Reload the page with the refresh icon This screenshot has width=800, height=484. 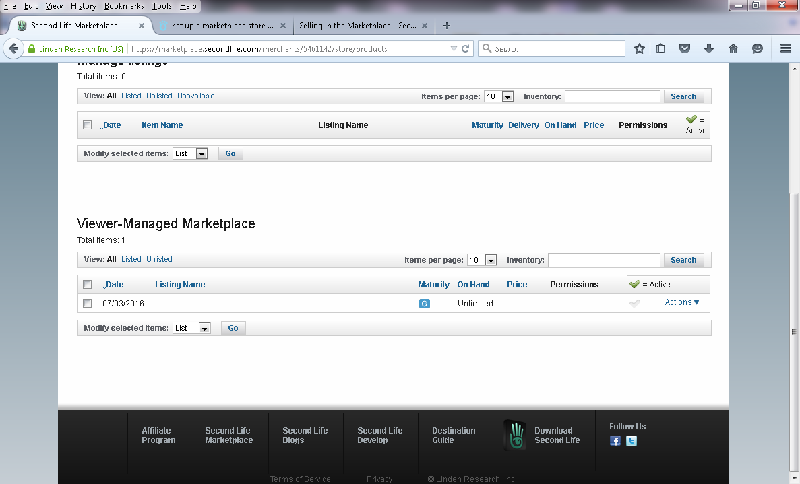pos(465,48)
